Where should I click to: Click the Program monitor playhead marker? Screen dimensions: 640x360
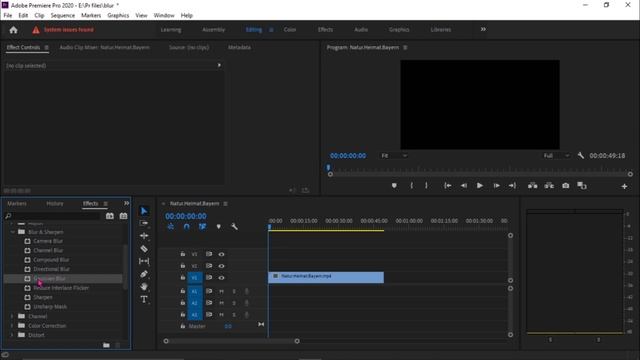click(328, 167)
